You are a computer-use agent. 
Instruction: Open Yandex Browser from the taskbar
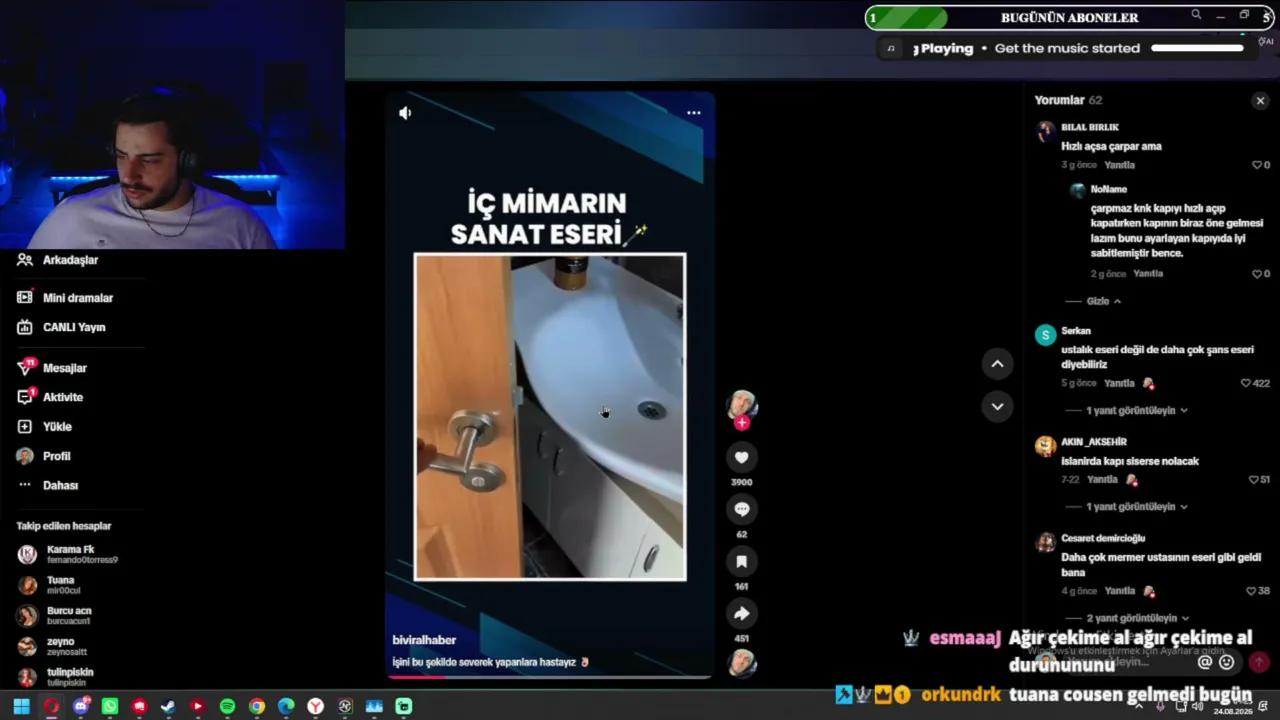pos(316,707)
